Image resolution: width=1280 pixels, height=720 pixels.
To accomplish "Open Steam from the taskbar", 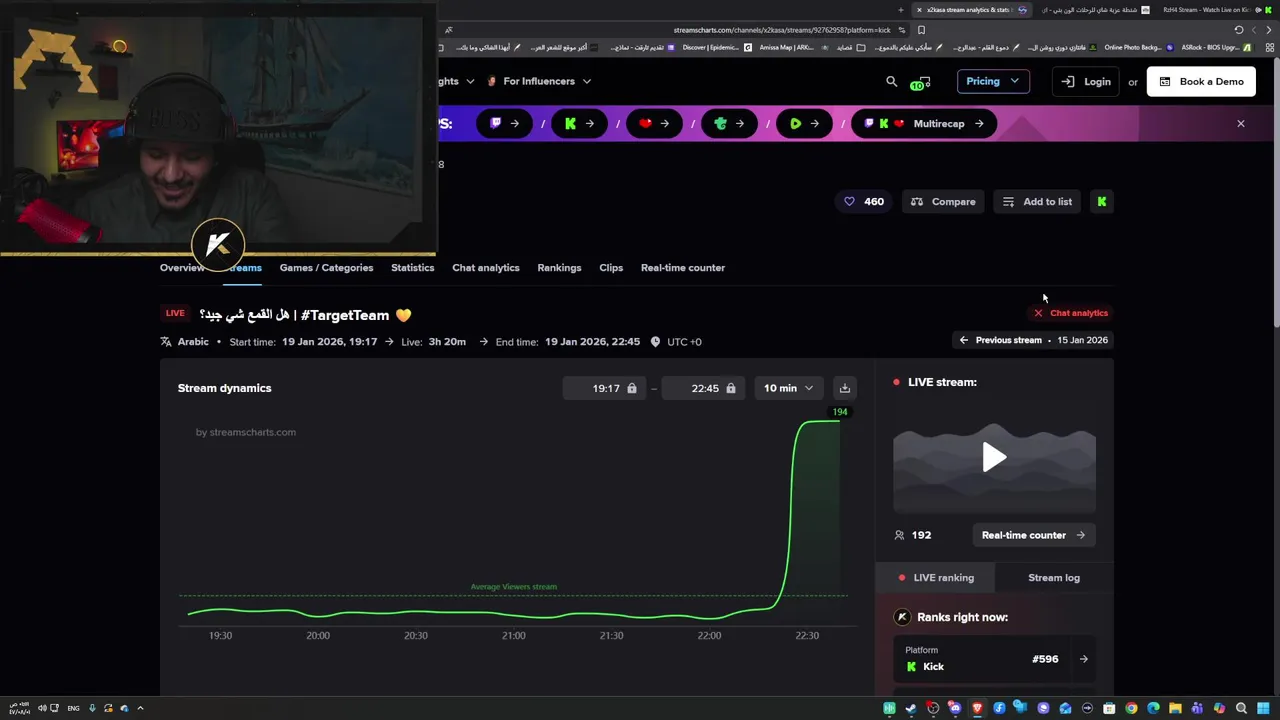I will coord(911,708).
